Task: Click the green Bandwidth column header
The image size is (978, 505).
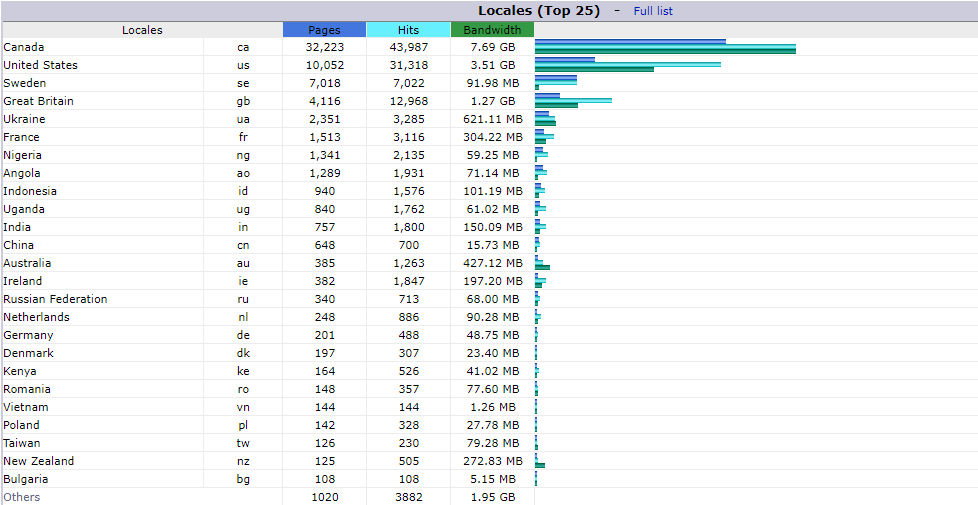Action: pos(492,30)
